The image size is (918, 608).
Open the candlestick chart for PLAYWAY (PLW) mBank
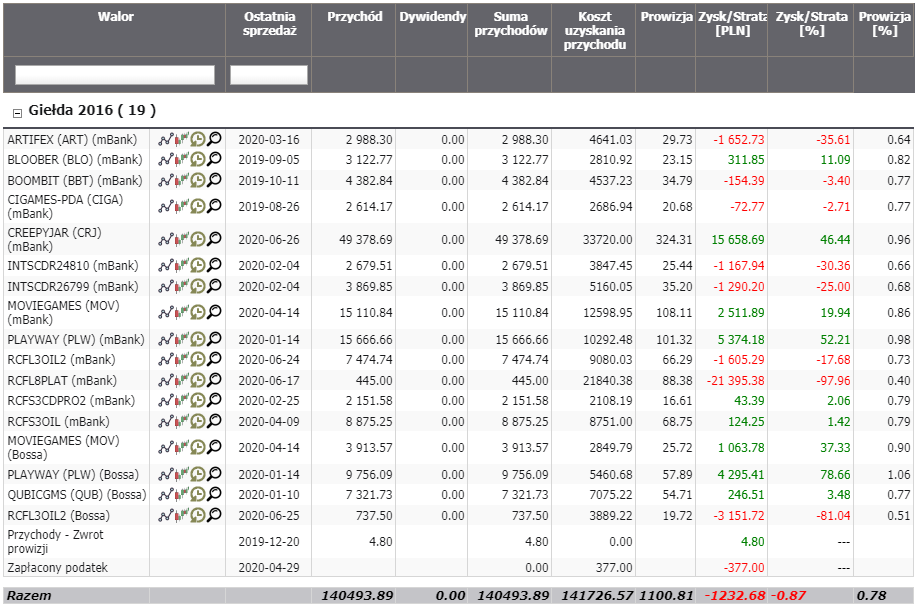(181, 339)
